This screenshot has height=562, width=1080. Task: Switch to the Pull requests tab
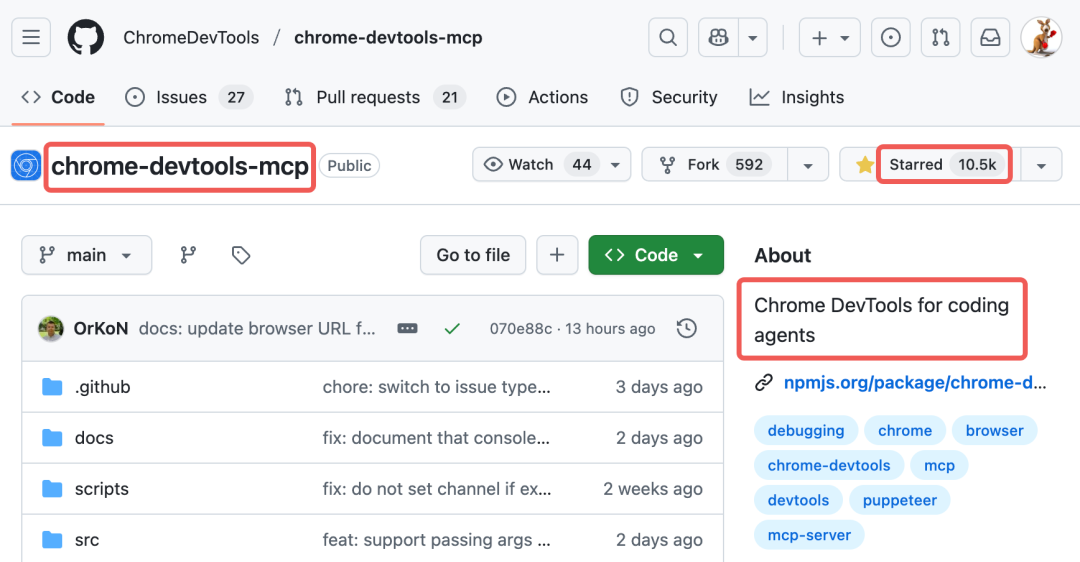pos(375,97)
